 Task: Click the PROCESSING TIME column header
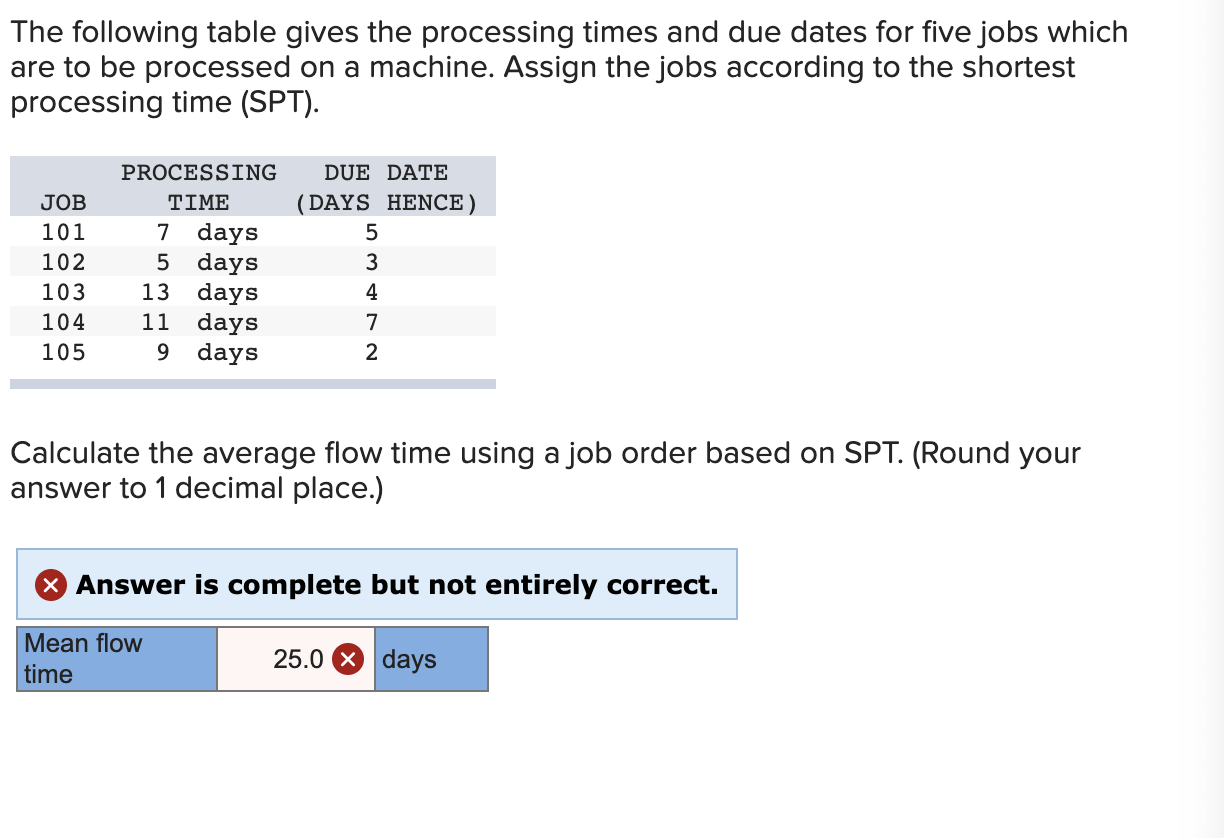[199, 187]
